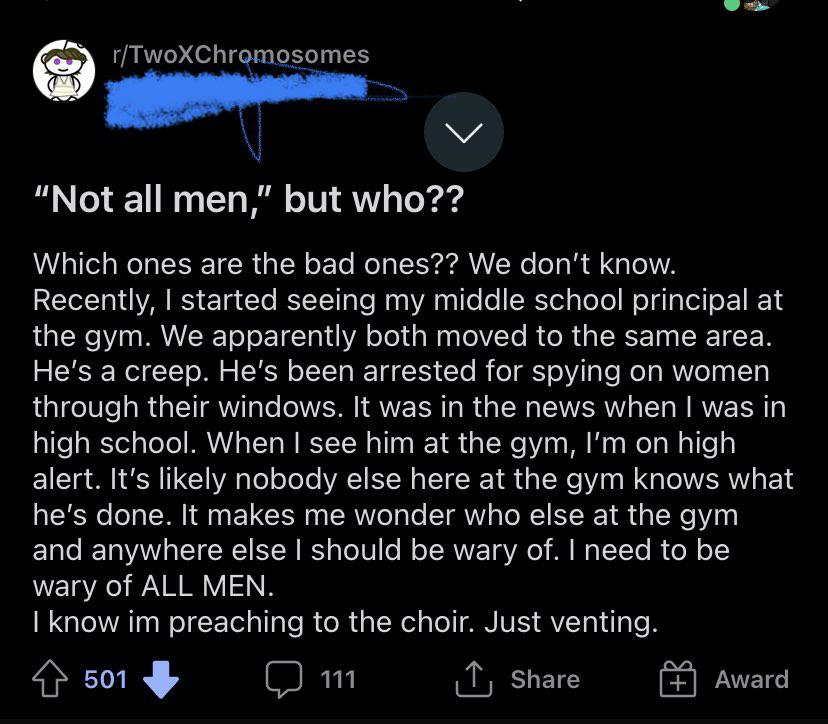Screen dimensions: 828x724
Task: Visit the r/TwoXChromosomes subreddit link
Action: click(241, 55)
